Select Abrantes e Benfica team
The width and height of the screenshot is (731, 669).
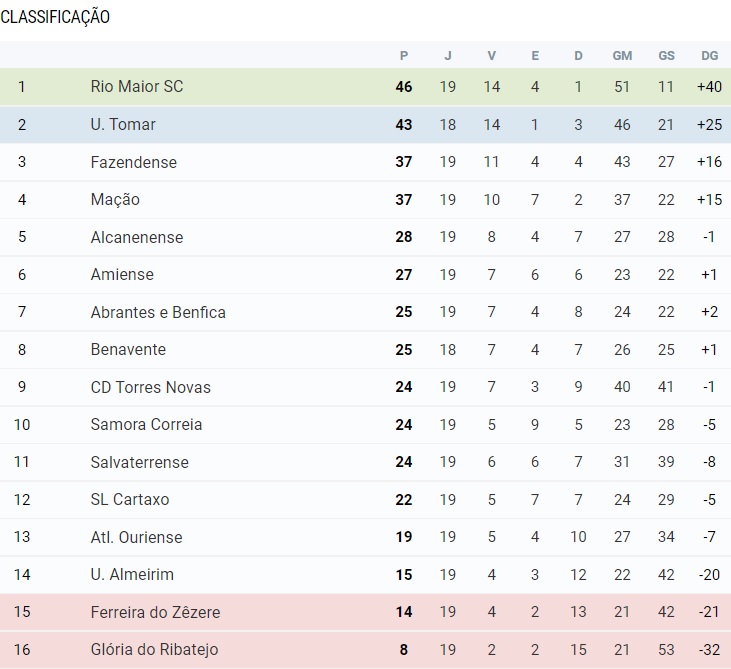click(x=158, y=312)
